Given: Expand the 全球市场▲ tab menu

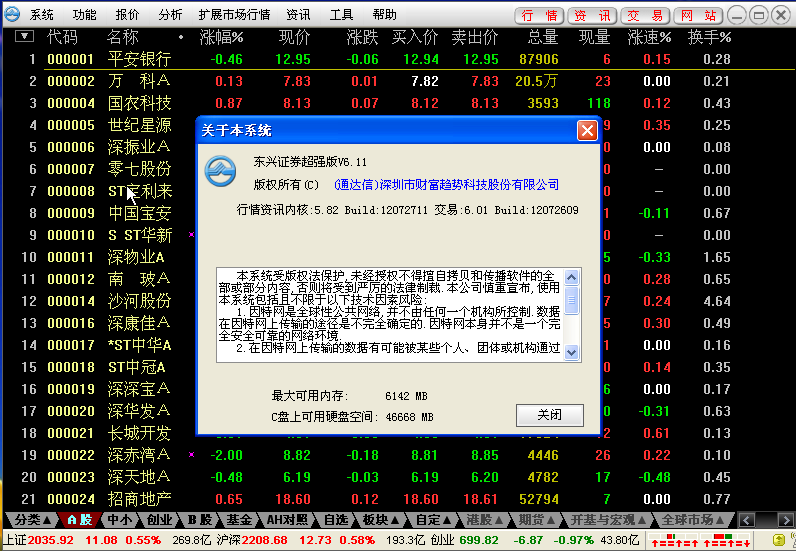Looking at the screenshot, I should pos(693,520).
